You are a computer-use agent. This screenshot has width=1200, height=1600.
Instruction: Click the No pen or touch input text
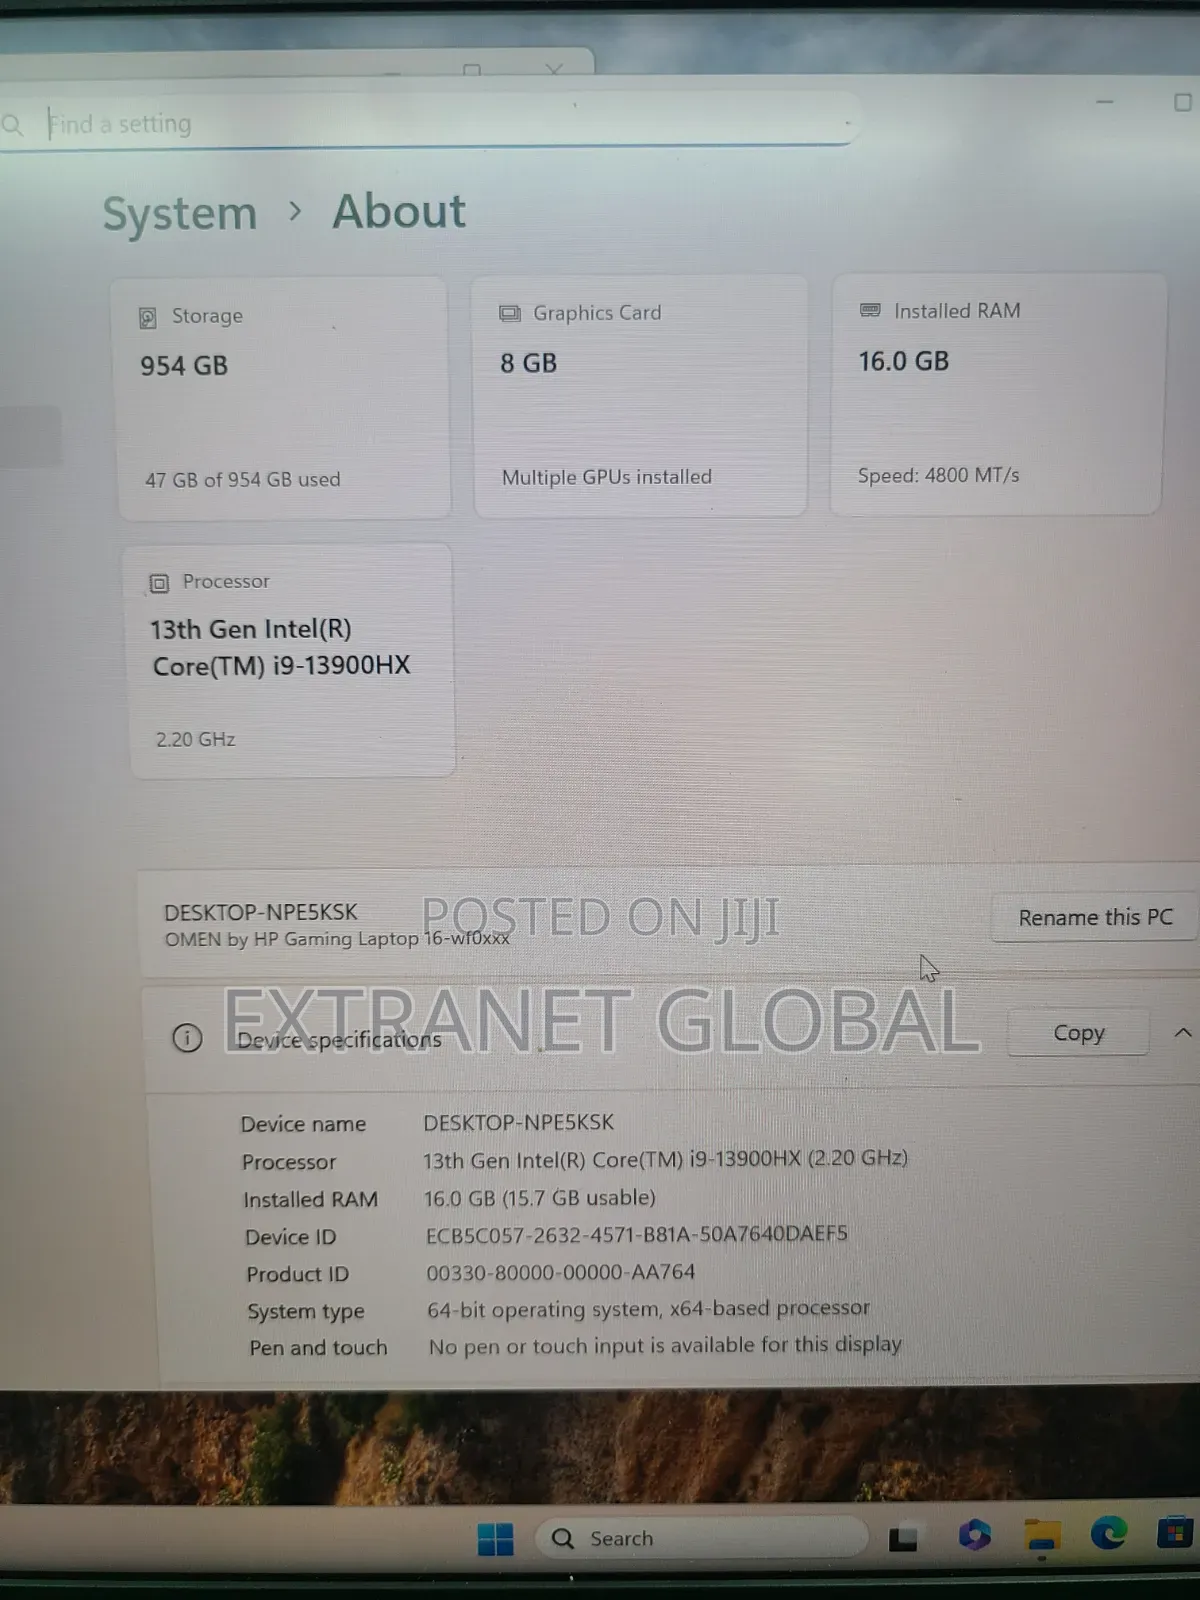click(665, 1346)
